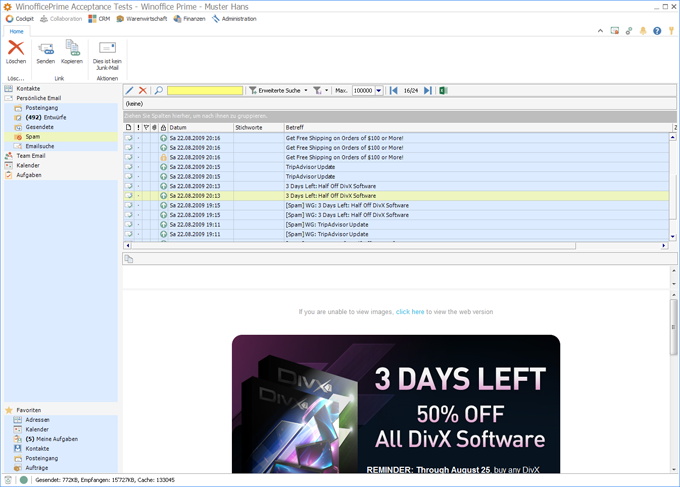Open the help question mark icon
The image size is (680, 487).
click(657, 31)
